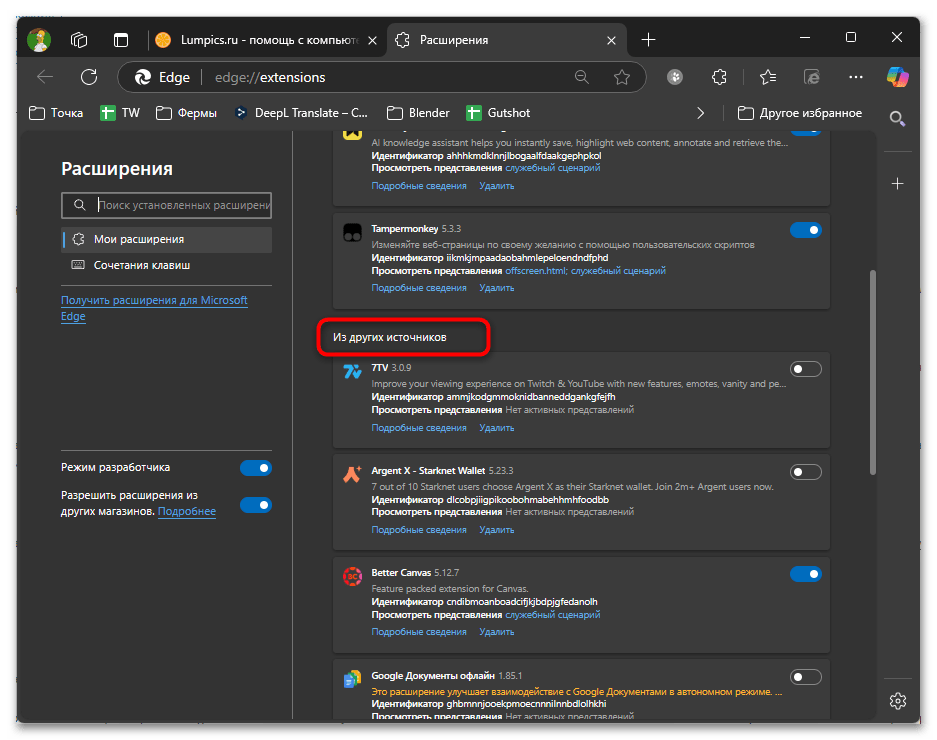Open sidebar settings gear icon
This screenshot has height=740, width=937.
[898, 701]
